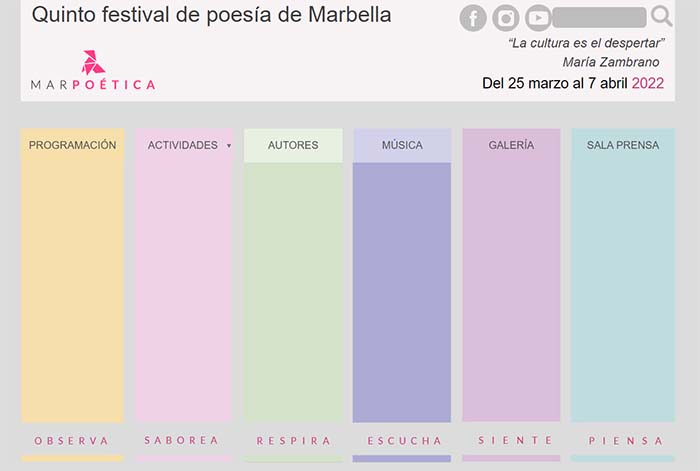Click the pink origami bird logo

tap(93, 62)
